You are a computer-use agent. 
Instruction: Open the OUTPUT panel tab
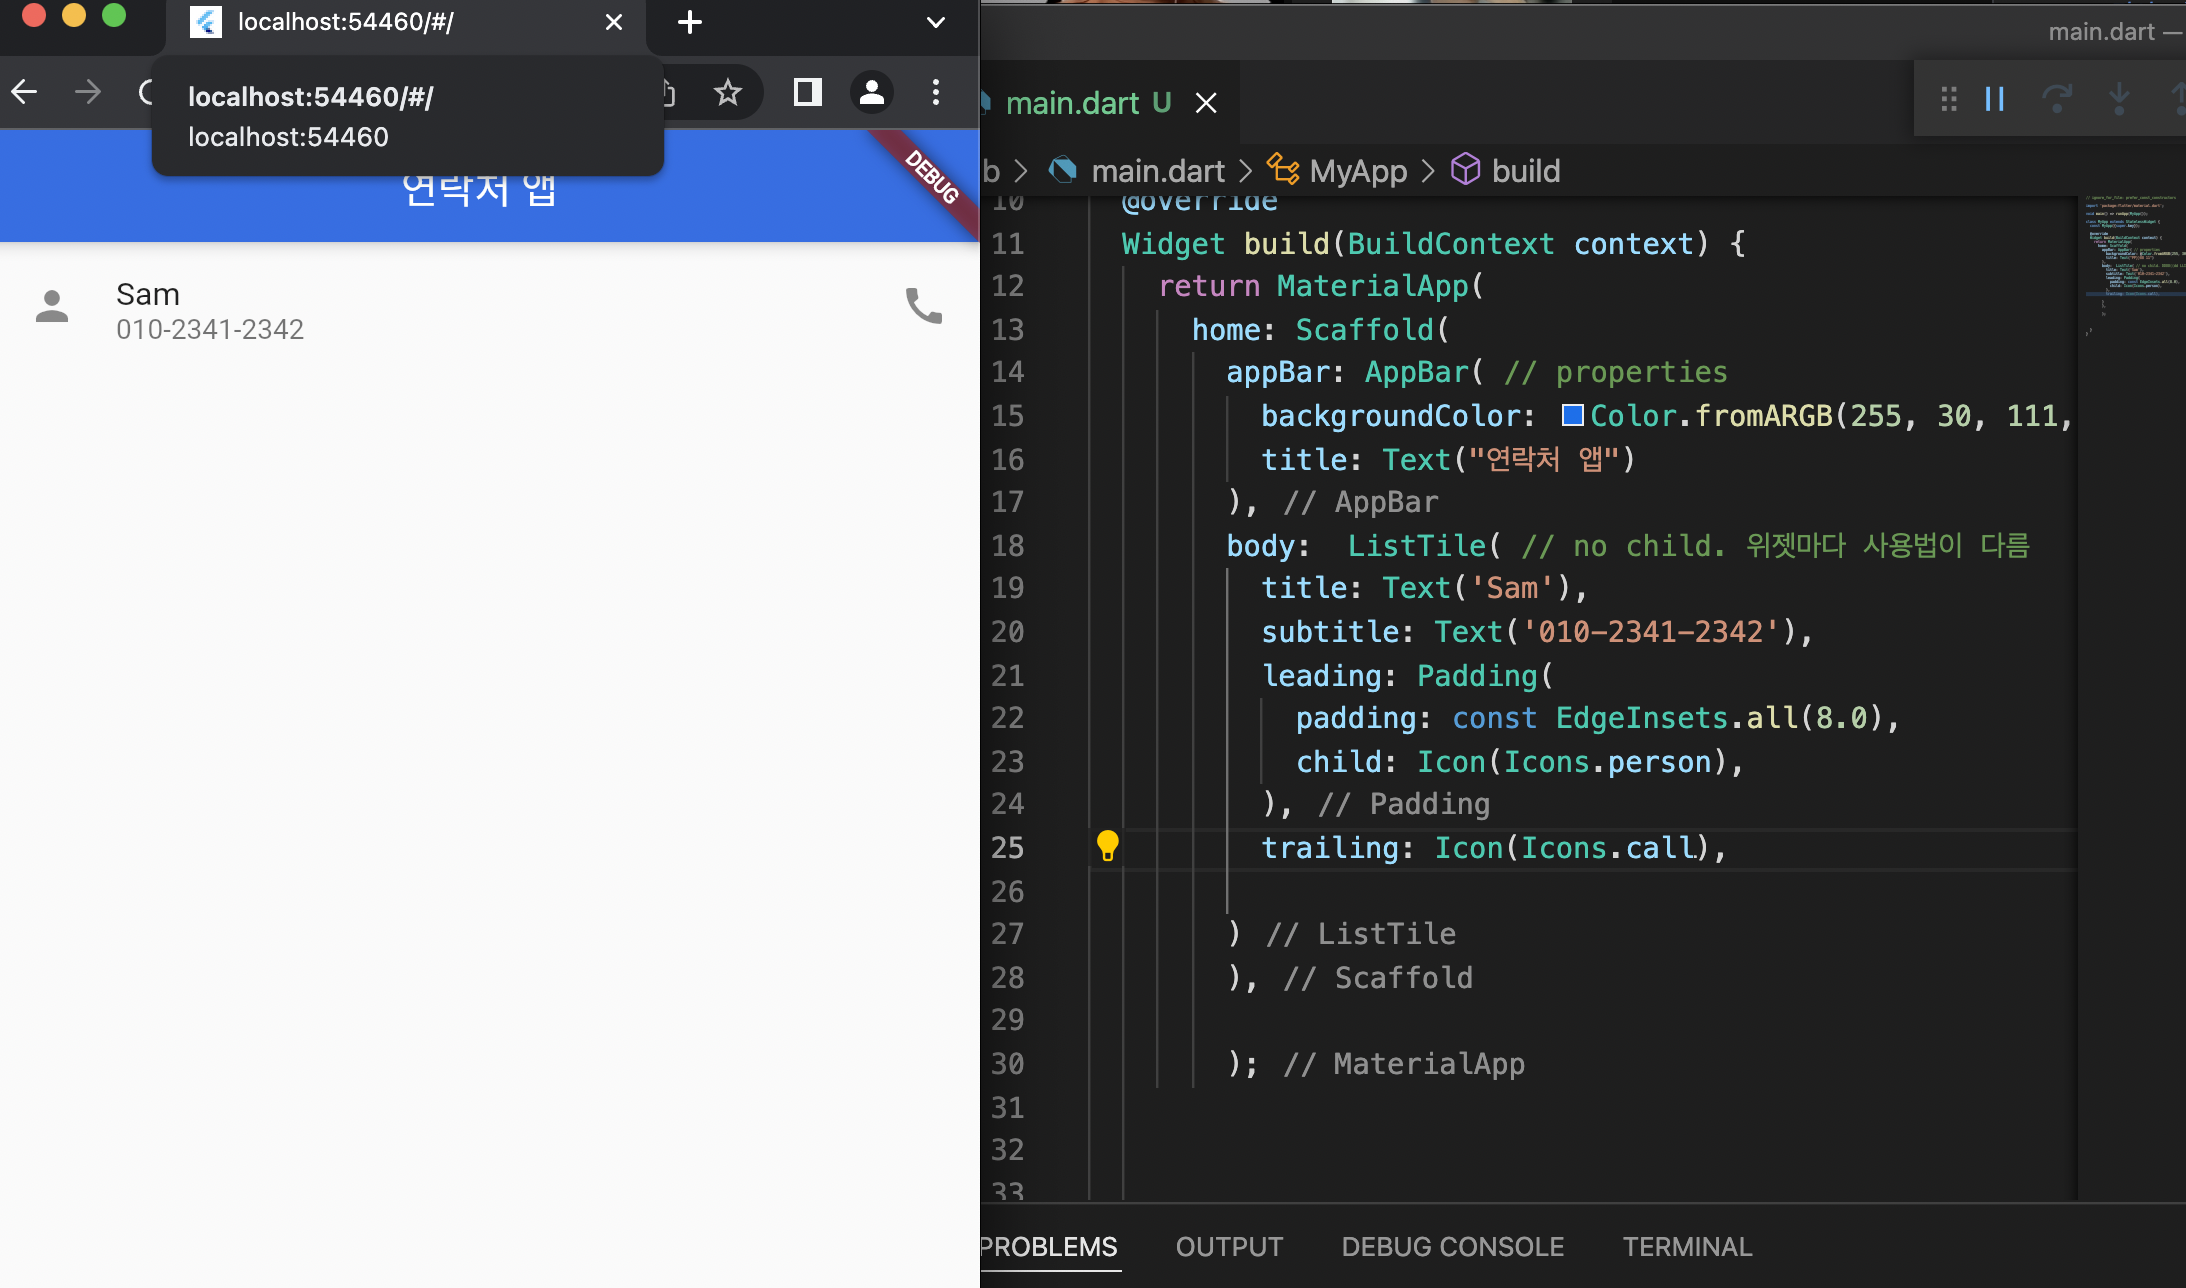click(1228, 1246)
